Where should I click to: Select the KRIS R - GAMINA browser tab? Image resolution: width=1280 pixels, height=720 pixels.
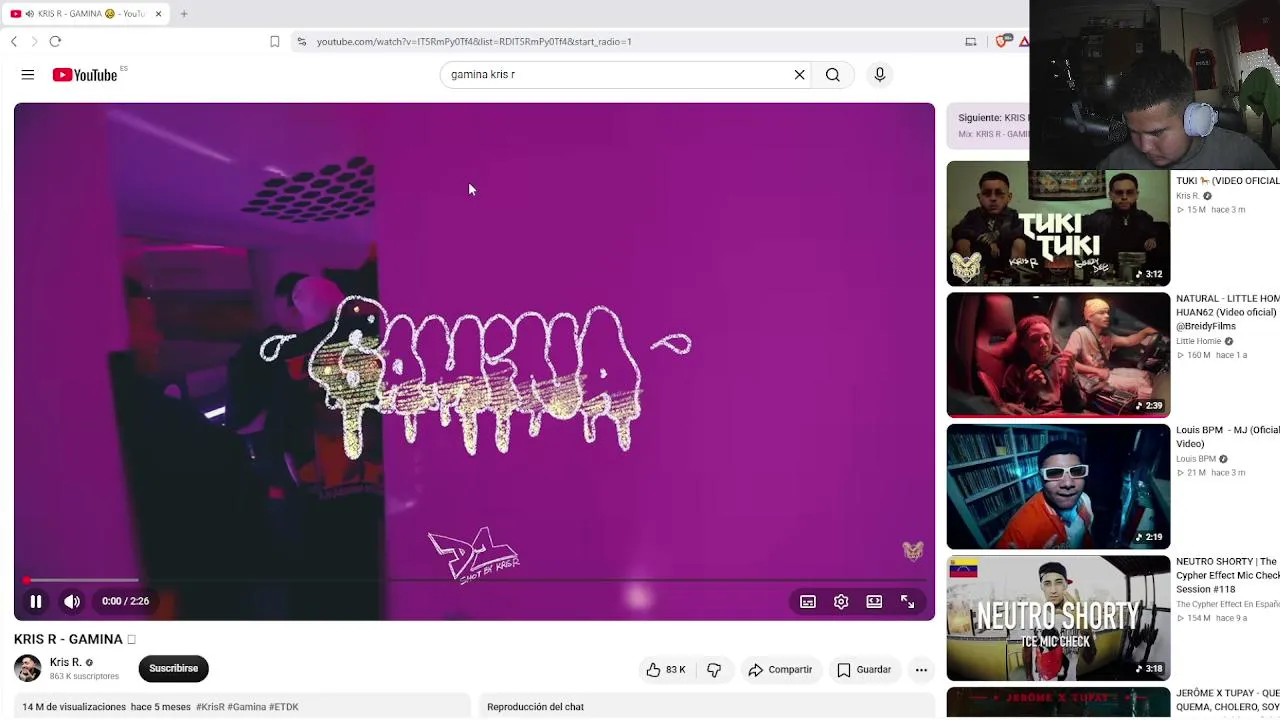(x=87, y=14)
